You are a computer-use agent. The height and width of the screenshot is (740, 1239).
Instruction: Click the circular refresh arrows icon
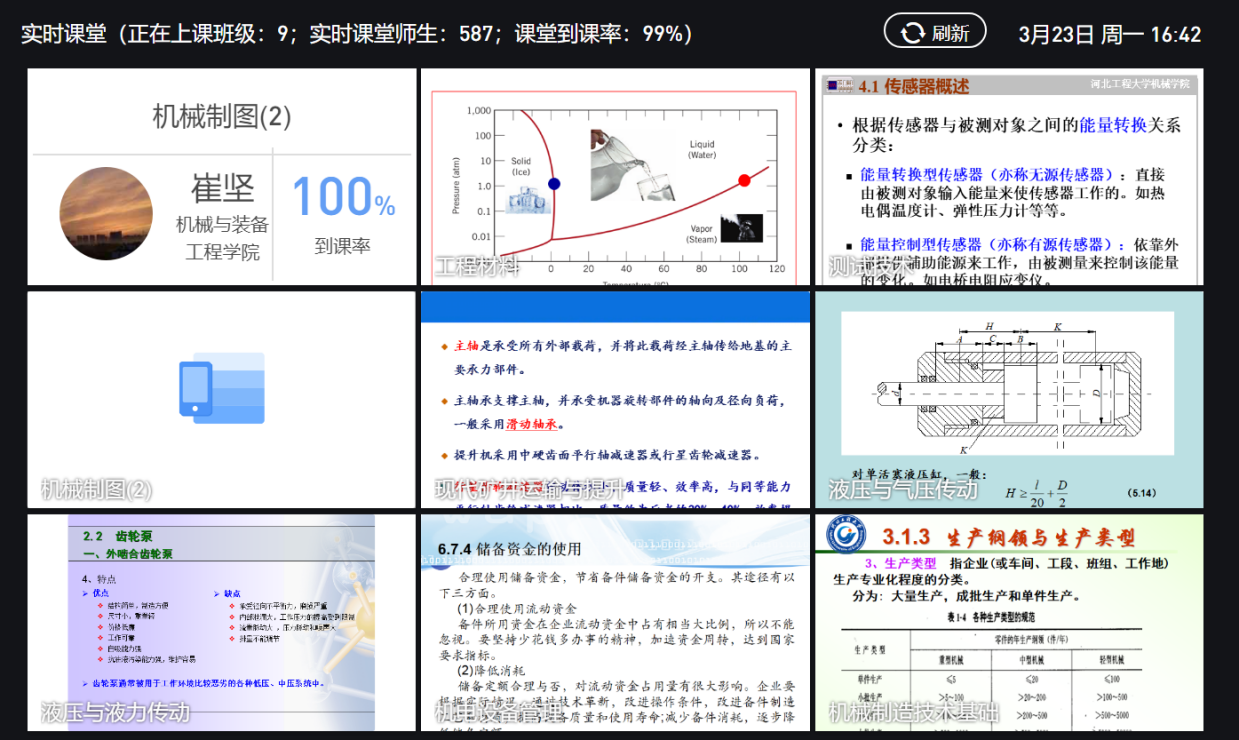(x=912, y=33)
